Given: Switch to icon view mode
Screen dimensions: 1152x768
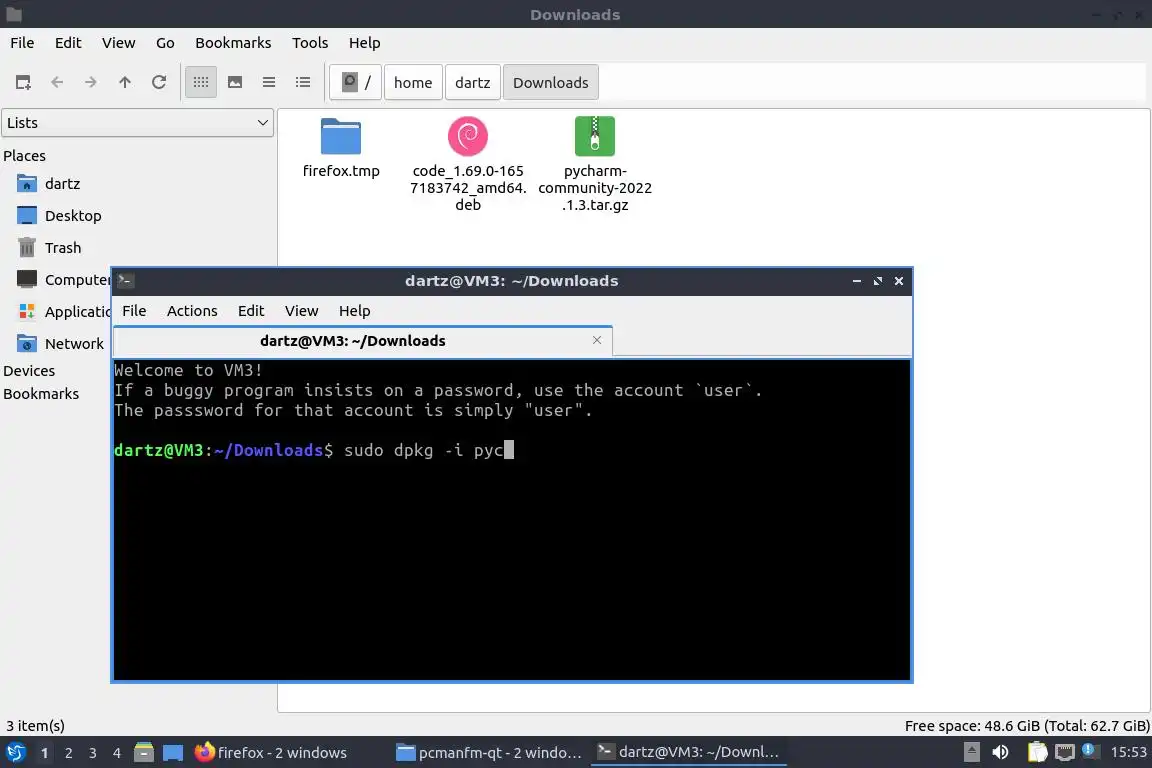Looking at the screenshot, I should pos(201,82).
